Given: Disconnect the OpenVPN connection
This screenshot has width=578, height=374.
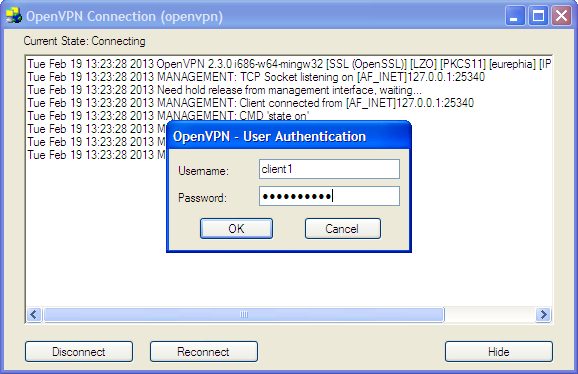Looking at the screenshot, I should pos(79,352).
